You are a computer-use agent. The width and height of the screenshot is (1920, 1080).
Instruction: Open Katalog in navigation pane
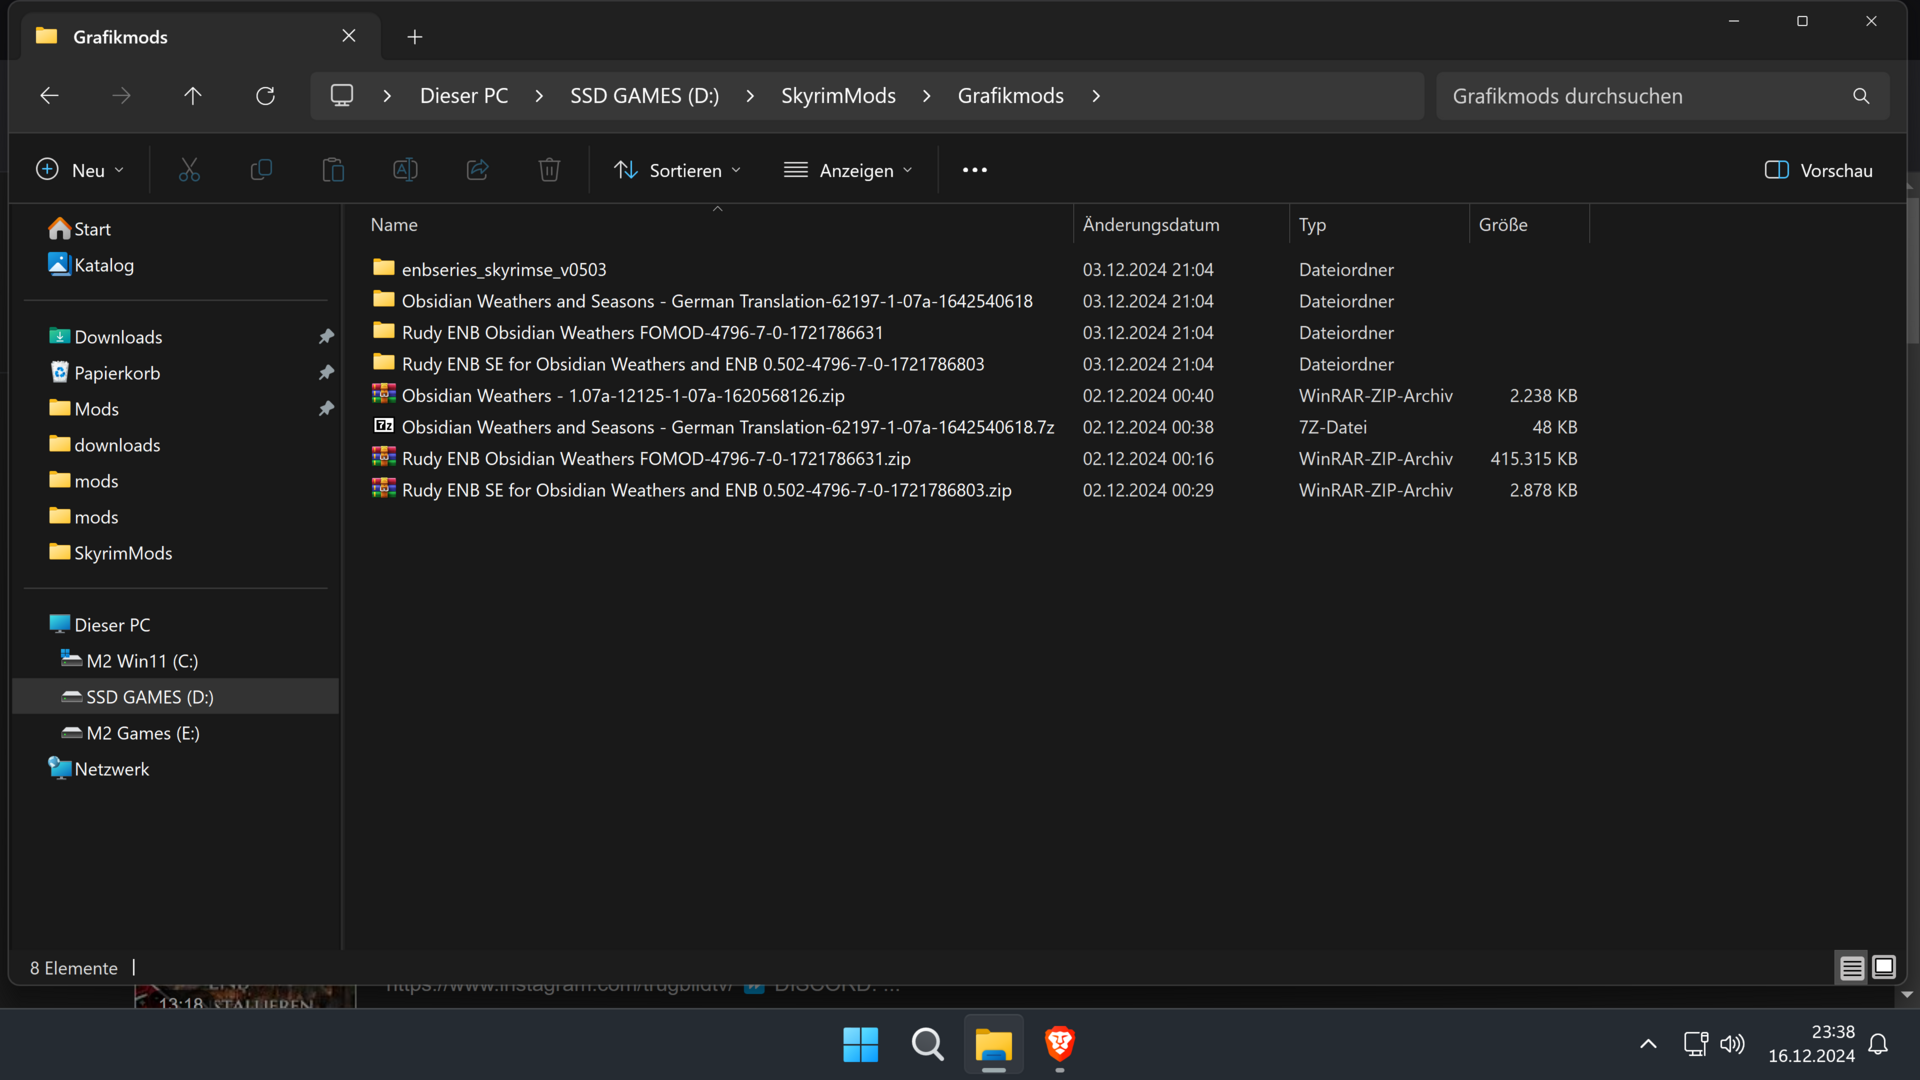coord(91,265)
